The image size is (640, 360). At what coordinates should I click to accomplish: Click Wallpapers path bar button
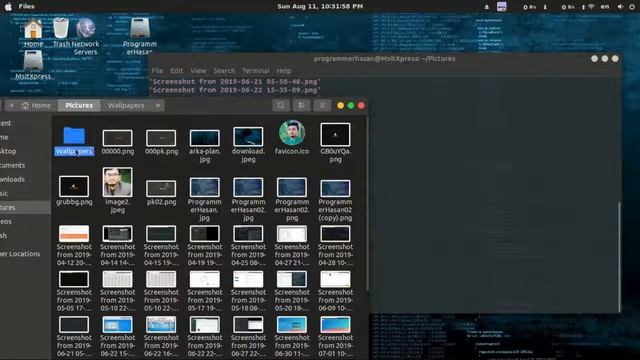click(x=126, y=105)
